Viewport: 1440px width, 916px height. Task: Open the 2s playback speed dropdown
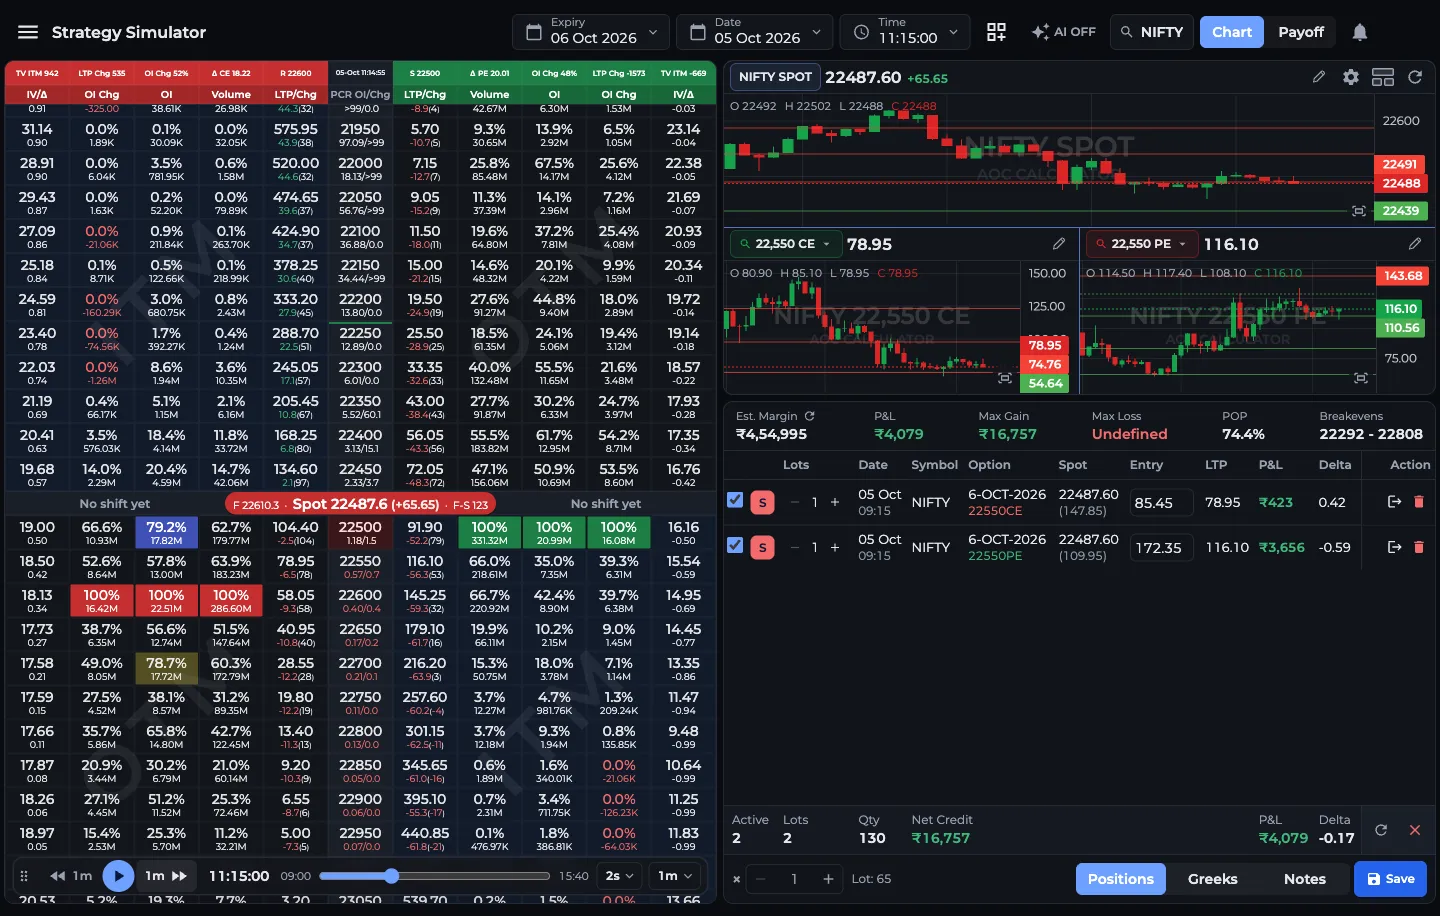pos(620,876)
